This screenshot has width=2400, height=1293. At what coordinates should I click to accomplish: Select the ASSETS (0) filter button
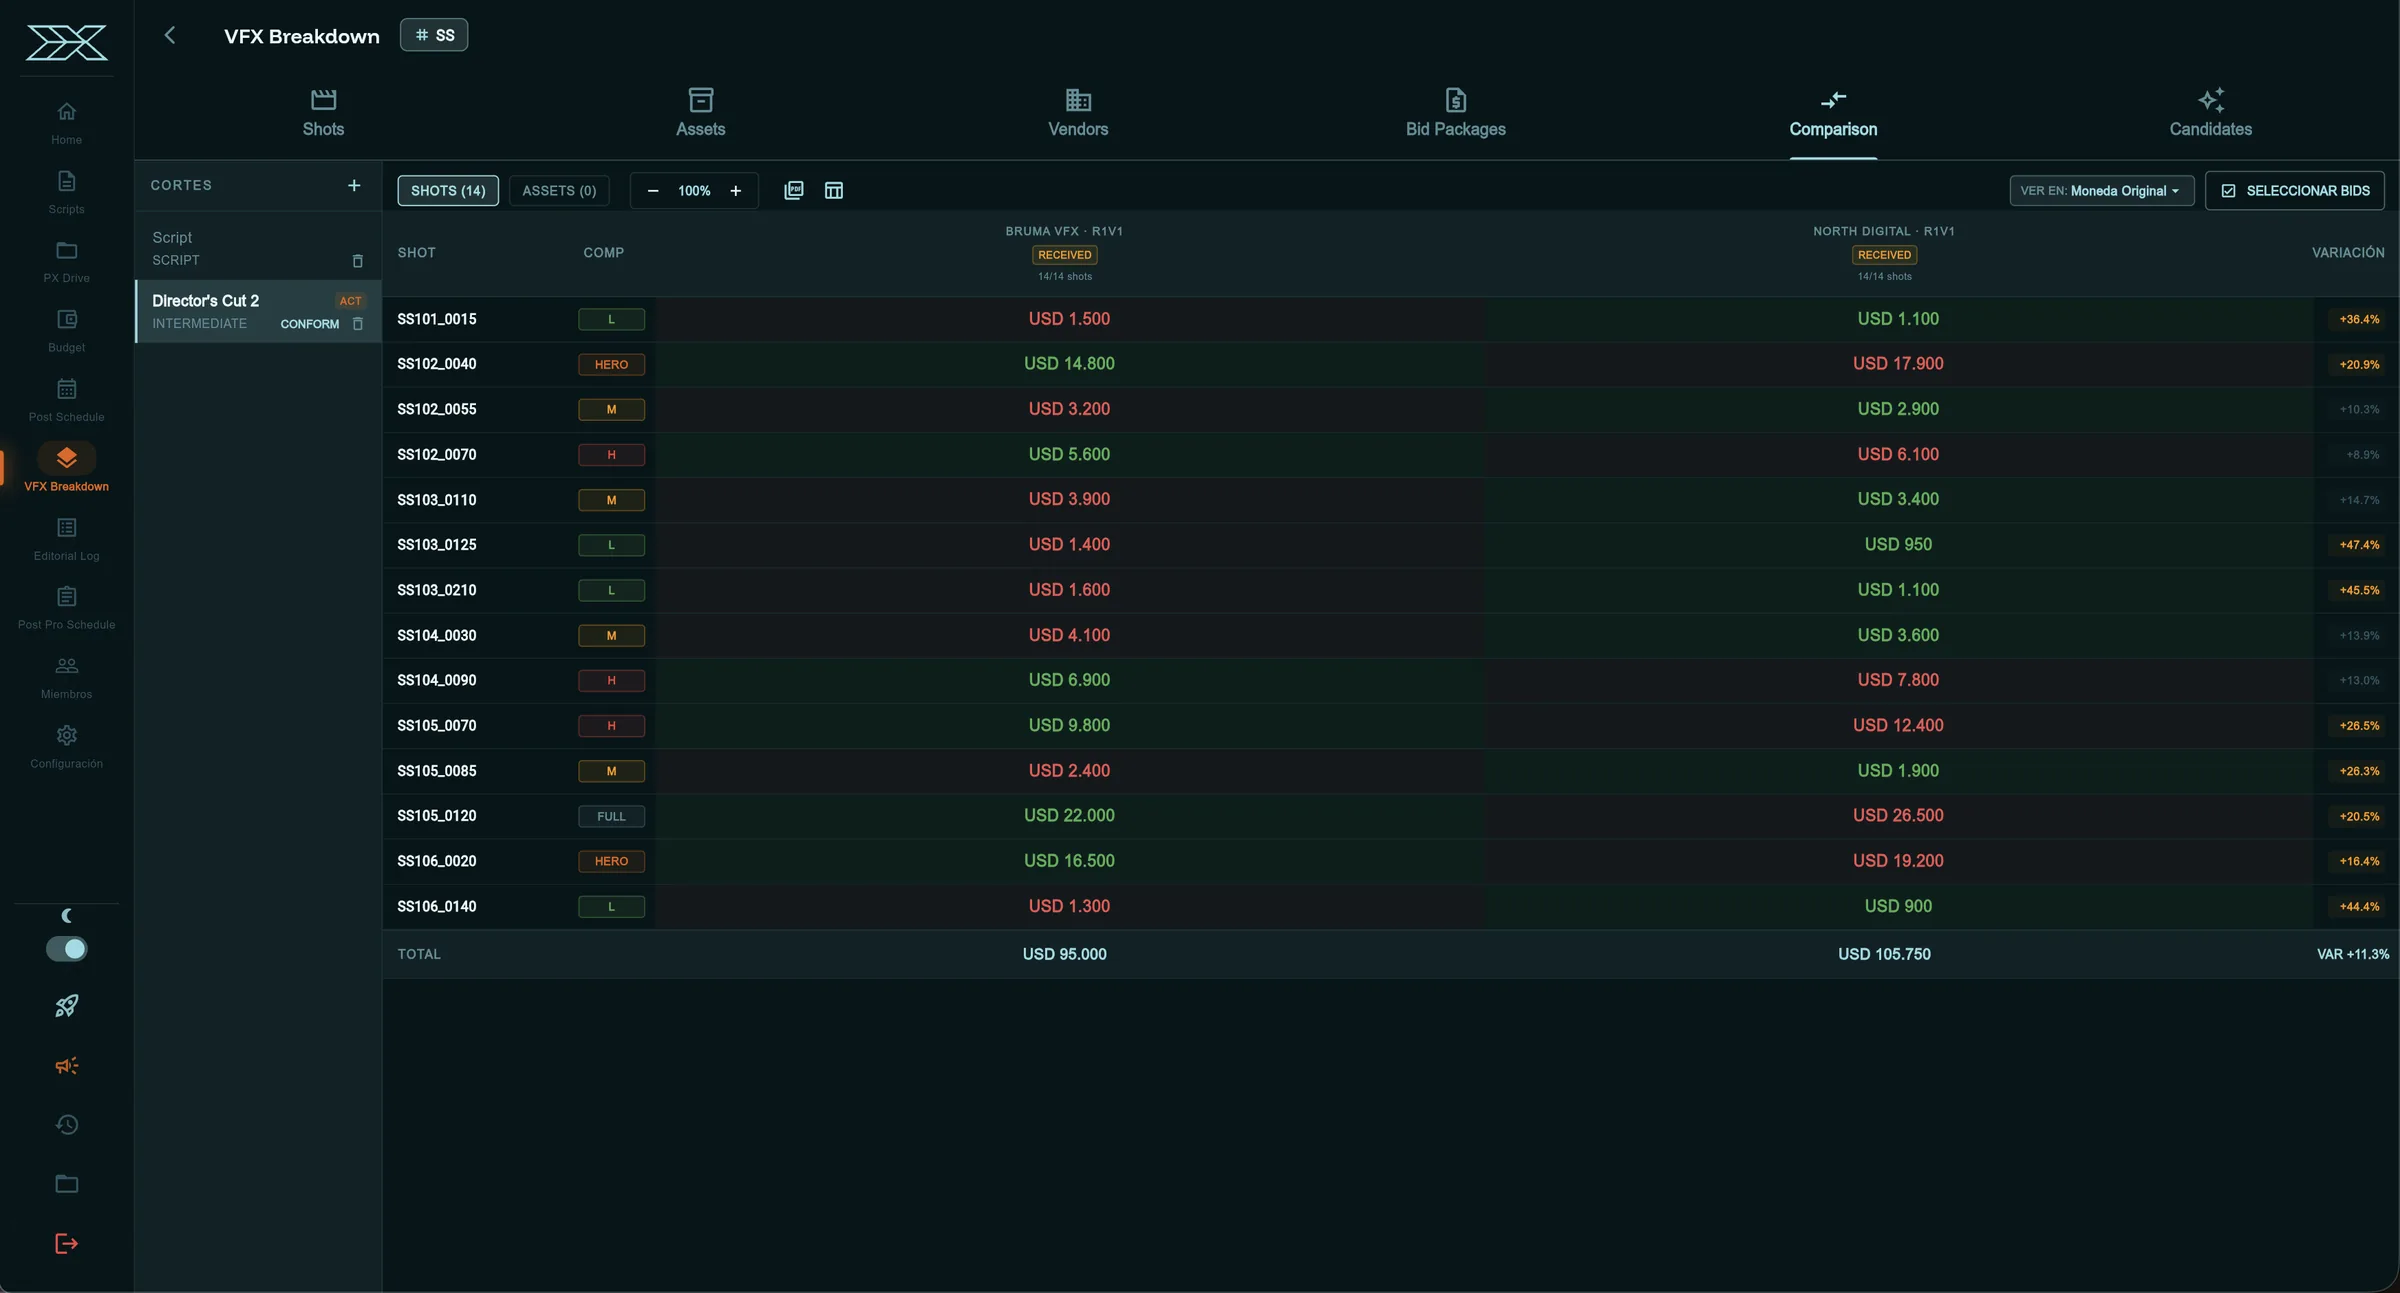click(559, 191)
